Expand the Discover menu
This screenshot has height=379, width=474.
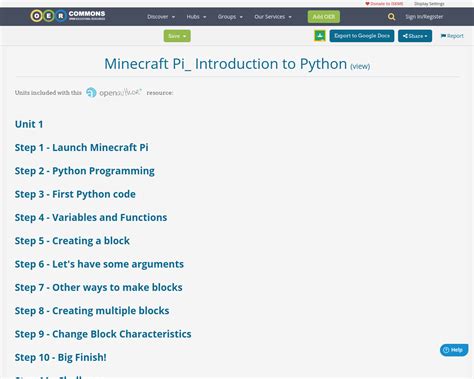(x=161, y=17)
